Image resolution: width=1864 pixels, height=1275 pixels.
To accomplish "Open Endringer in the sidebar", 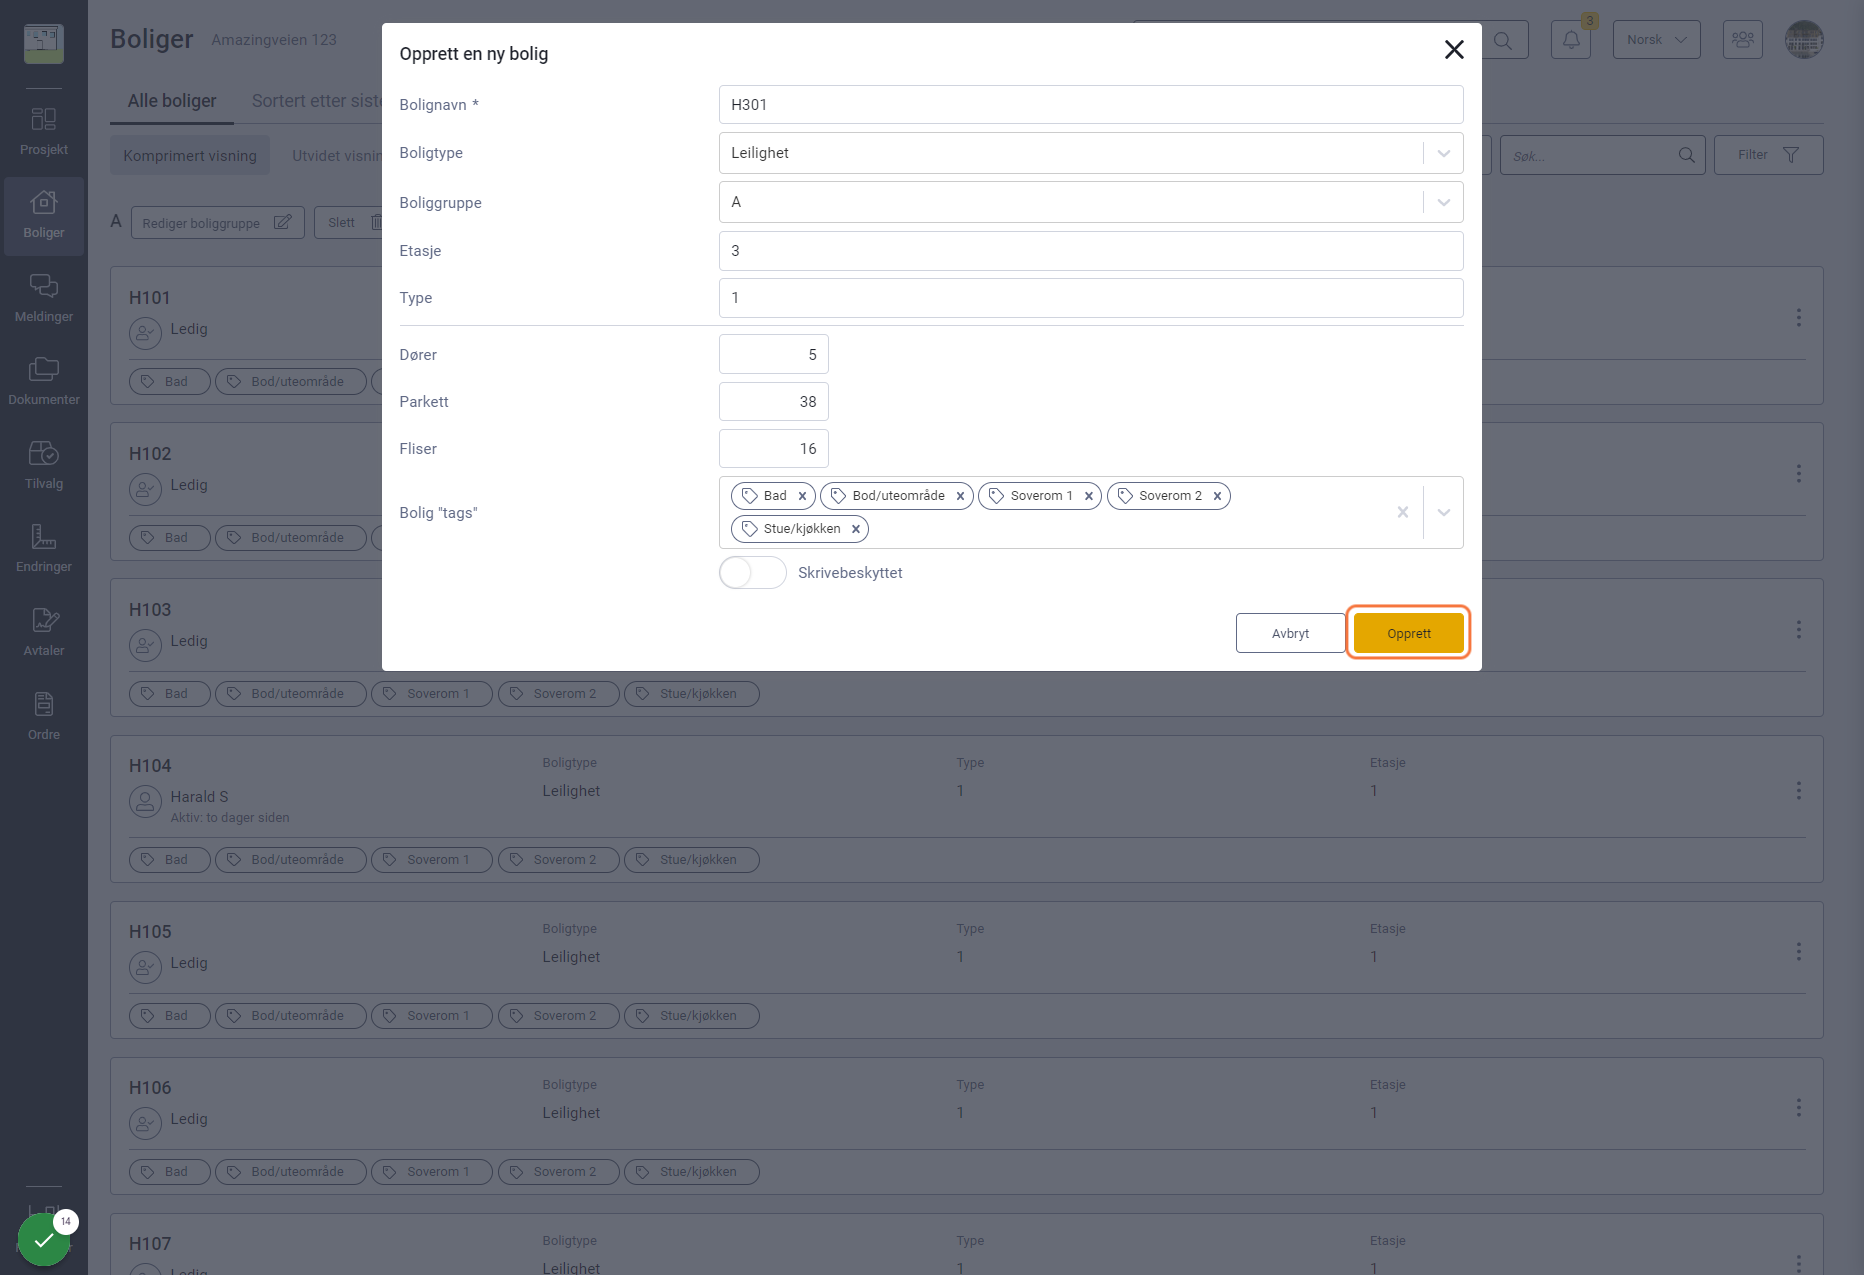I will pos(44,549).
